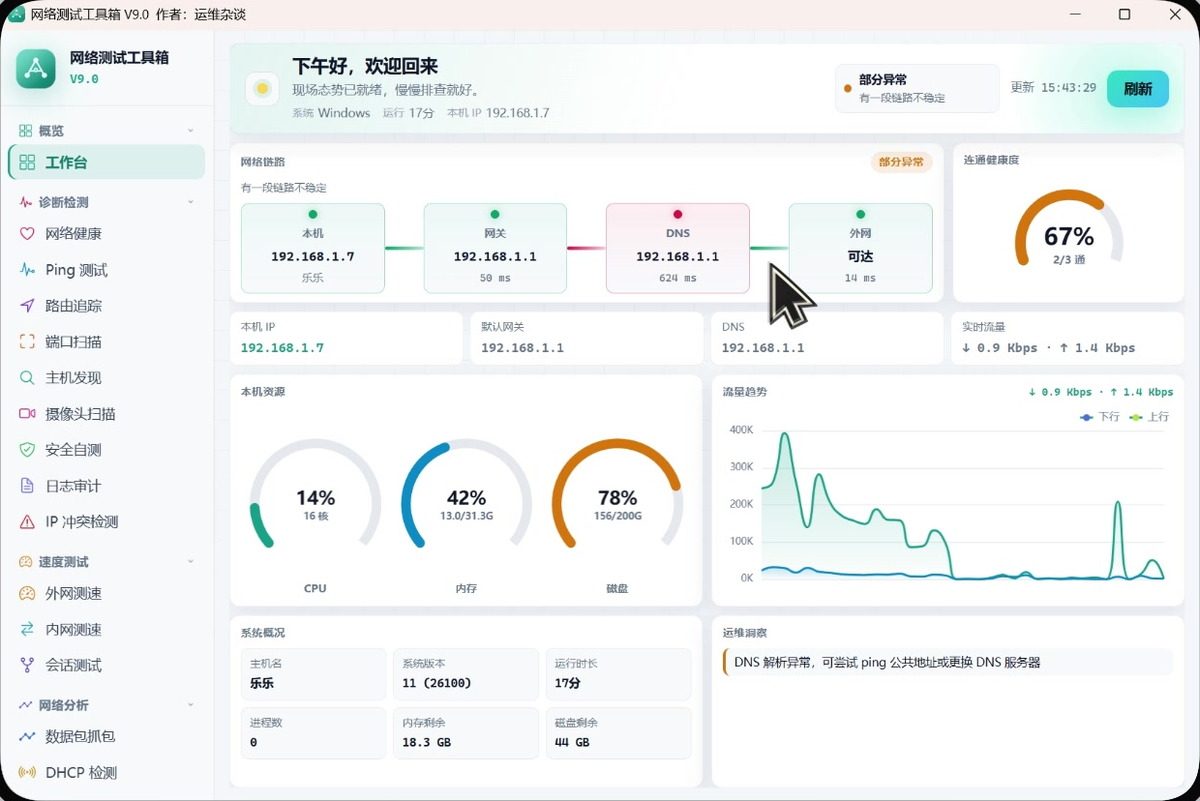Click the pulse icon beside Ping 测试
1200x801 pixels.
click(27, 270)
